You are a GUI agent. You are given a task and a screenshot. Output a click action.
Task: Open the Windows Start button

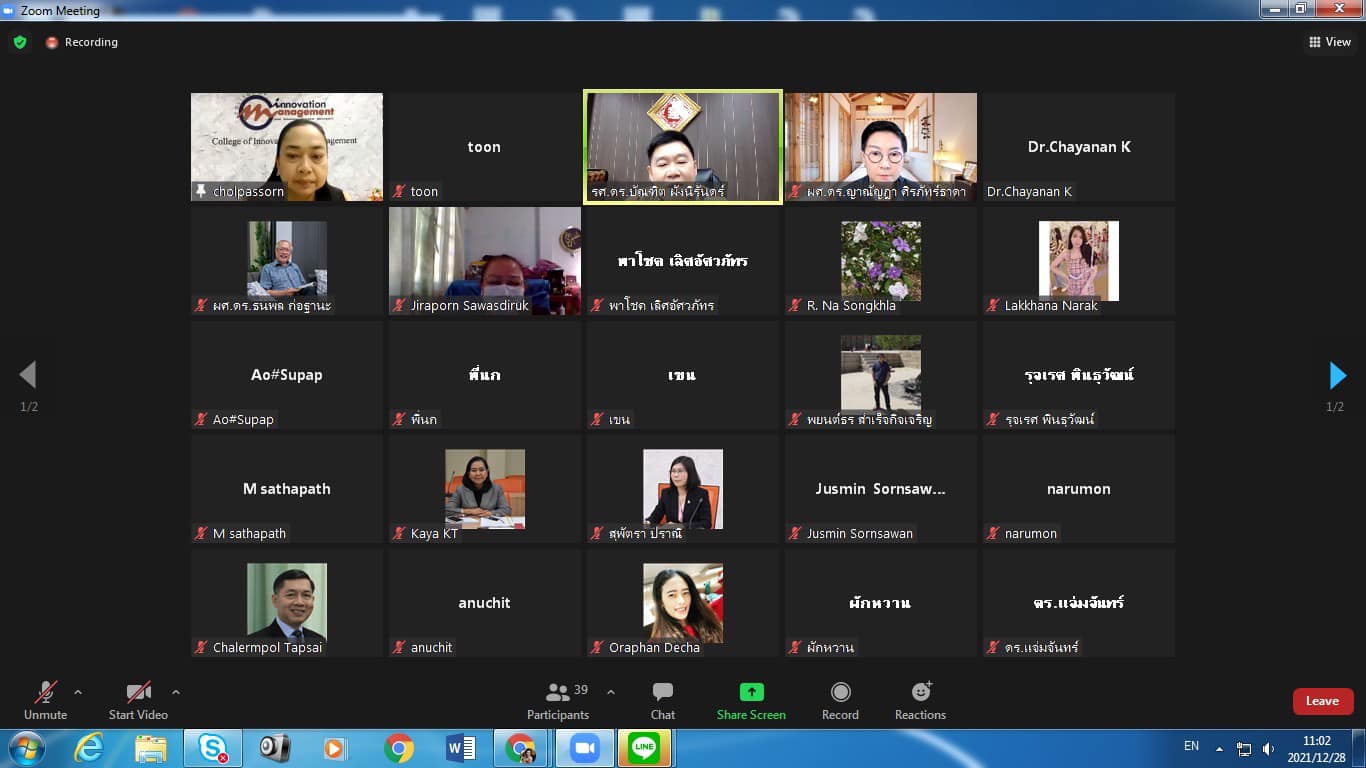[25, 748]
